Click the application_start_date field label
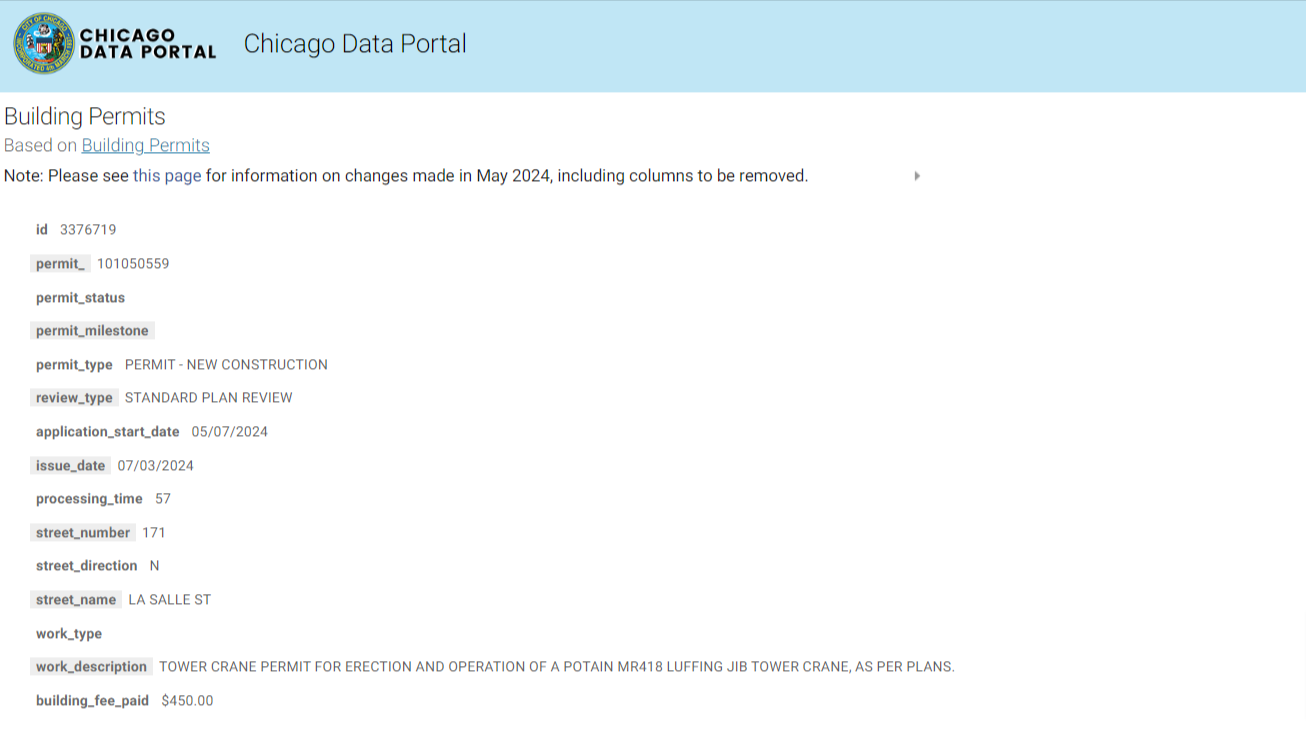Screen dimensions: 1306x751 click(108, 432)
